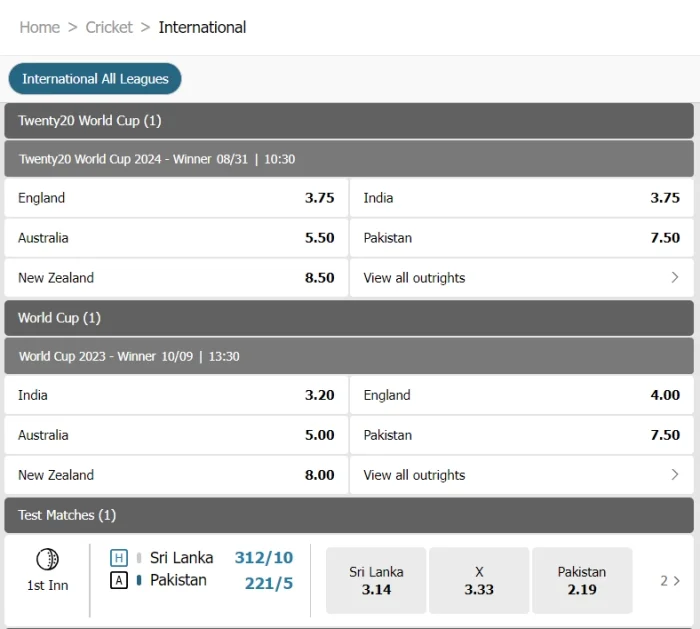The height and width of the screenshot is (629, 700).
Task: Click Sri Lanka score 312/10
Action: [264, 558]
